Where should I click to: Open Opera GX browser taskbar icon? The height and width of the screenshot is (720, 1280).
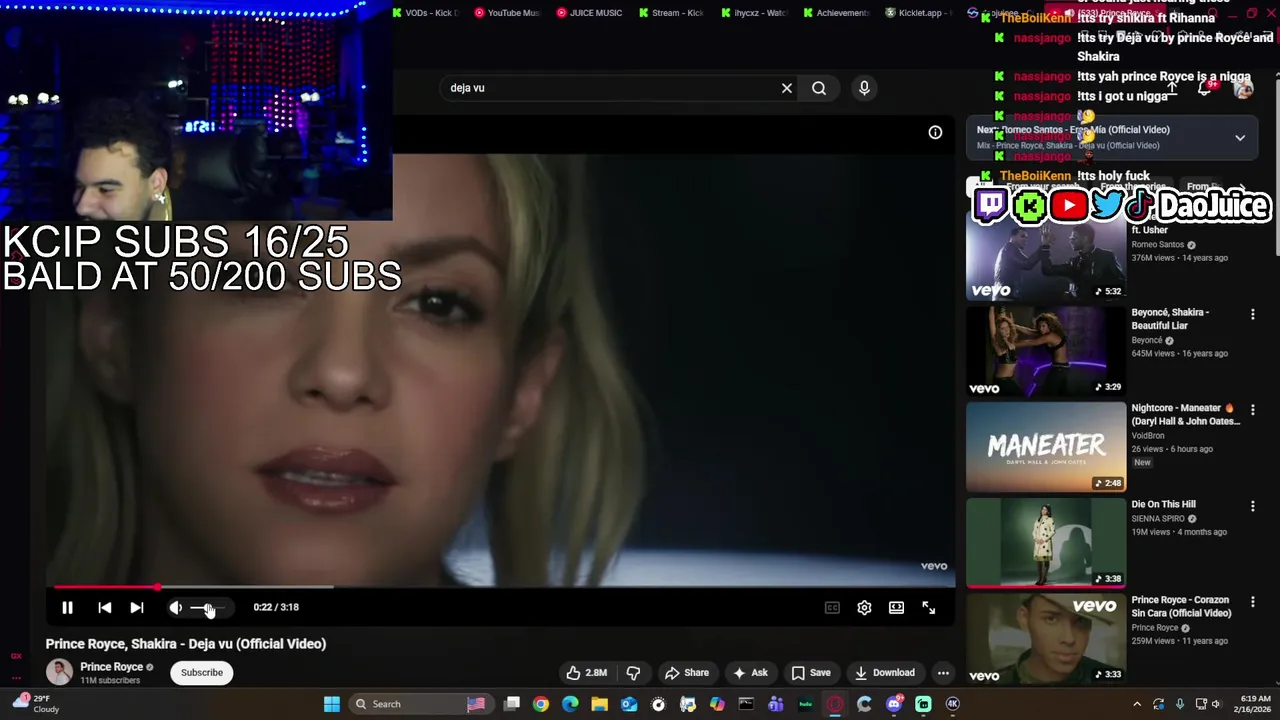coord(835,704)
